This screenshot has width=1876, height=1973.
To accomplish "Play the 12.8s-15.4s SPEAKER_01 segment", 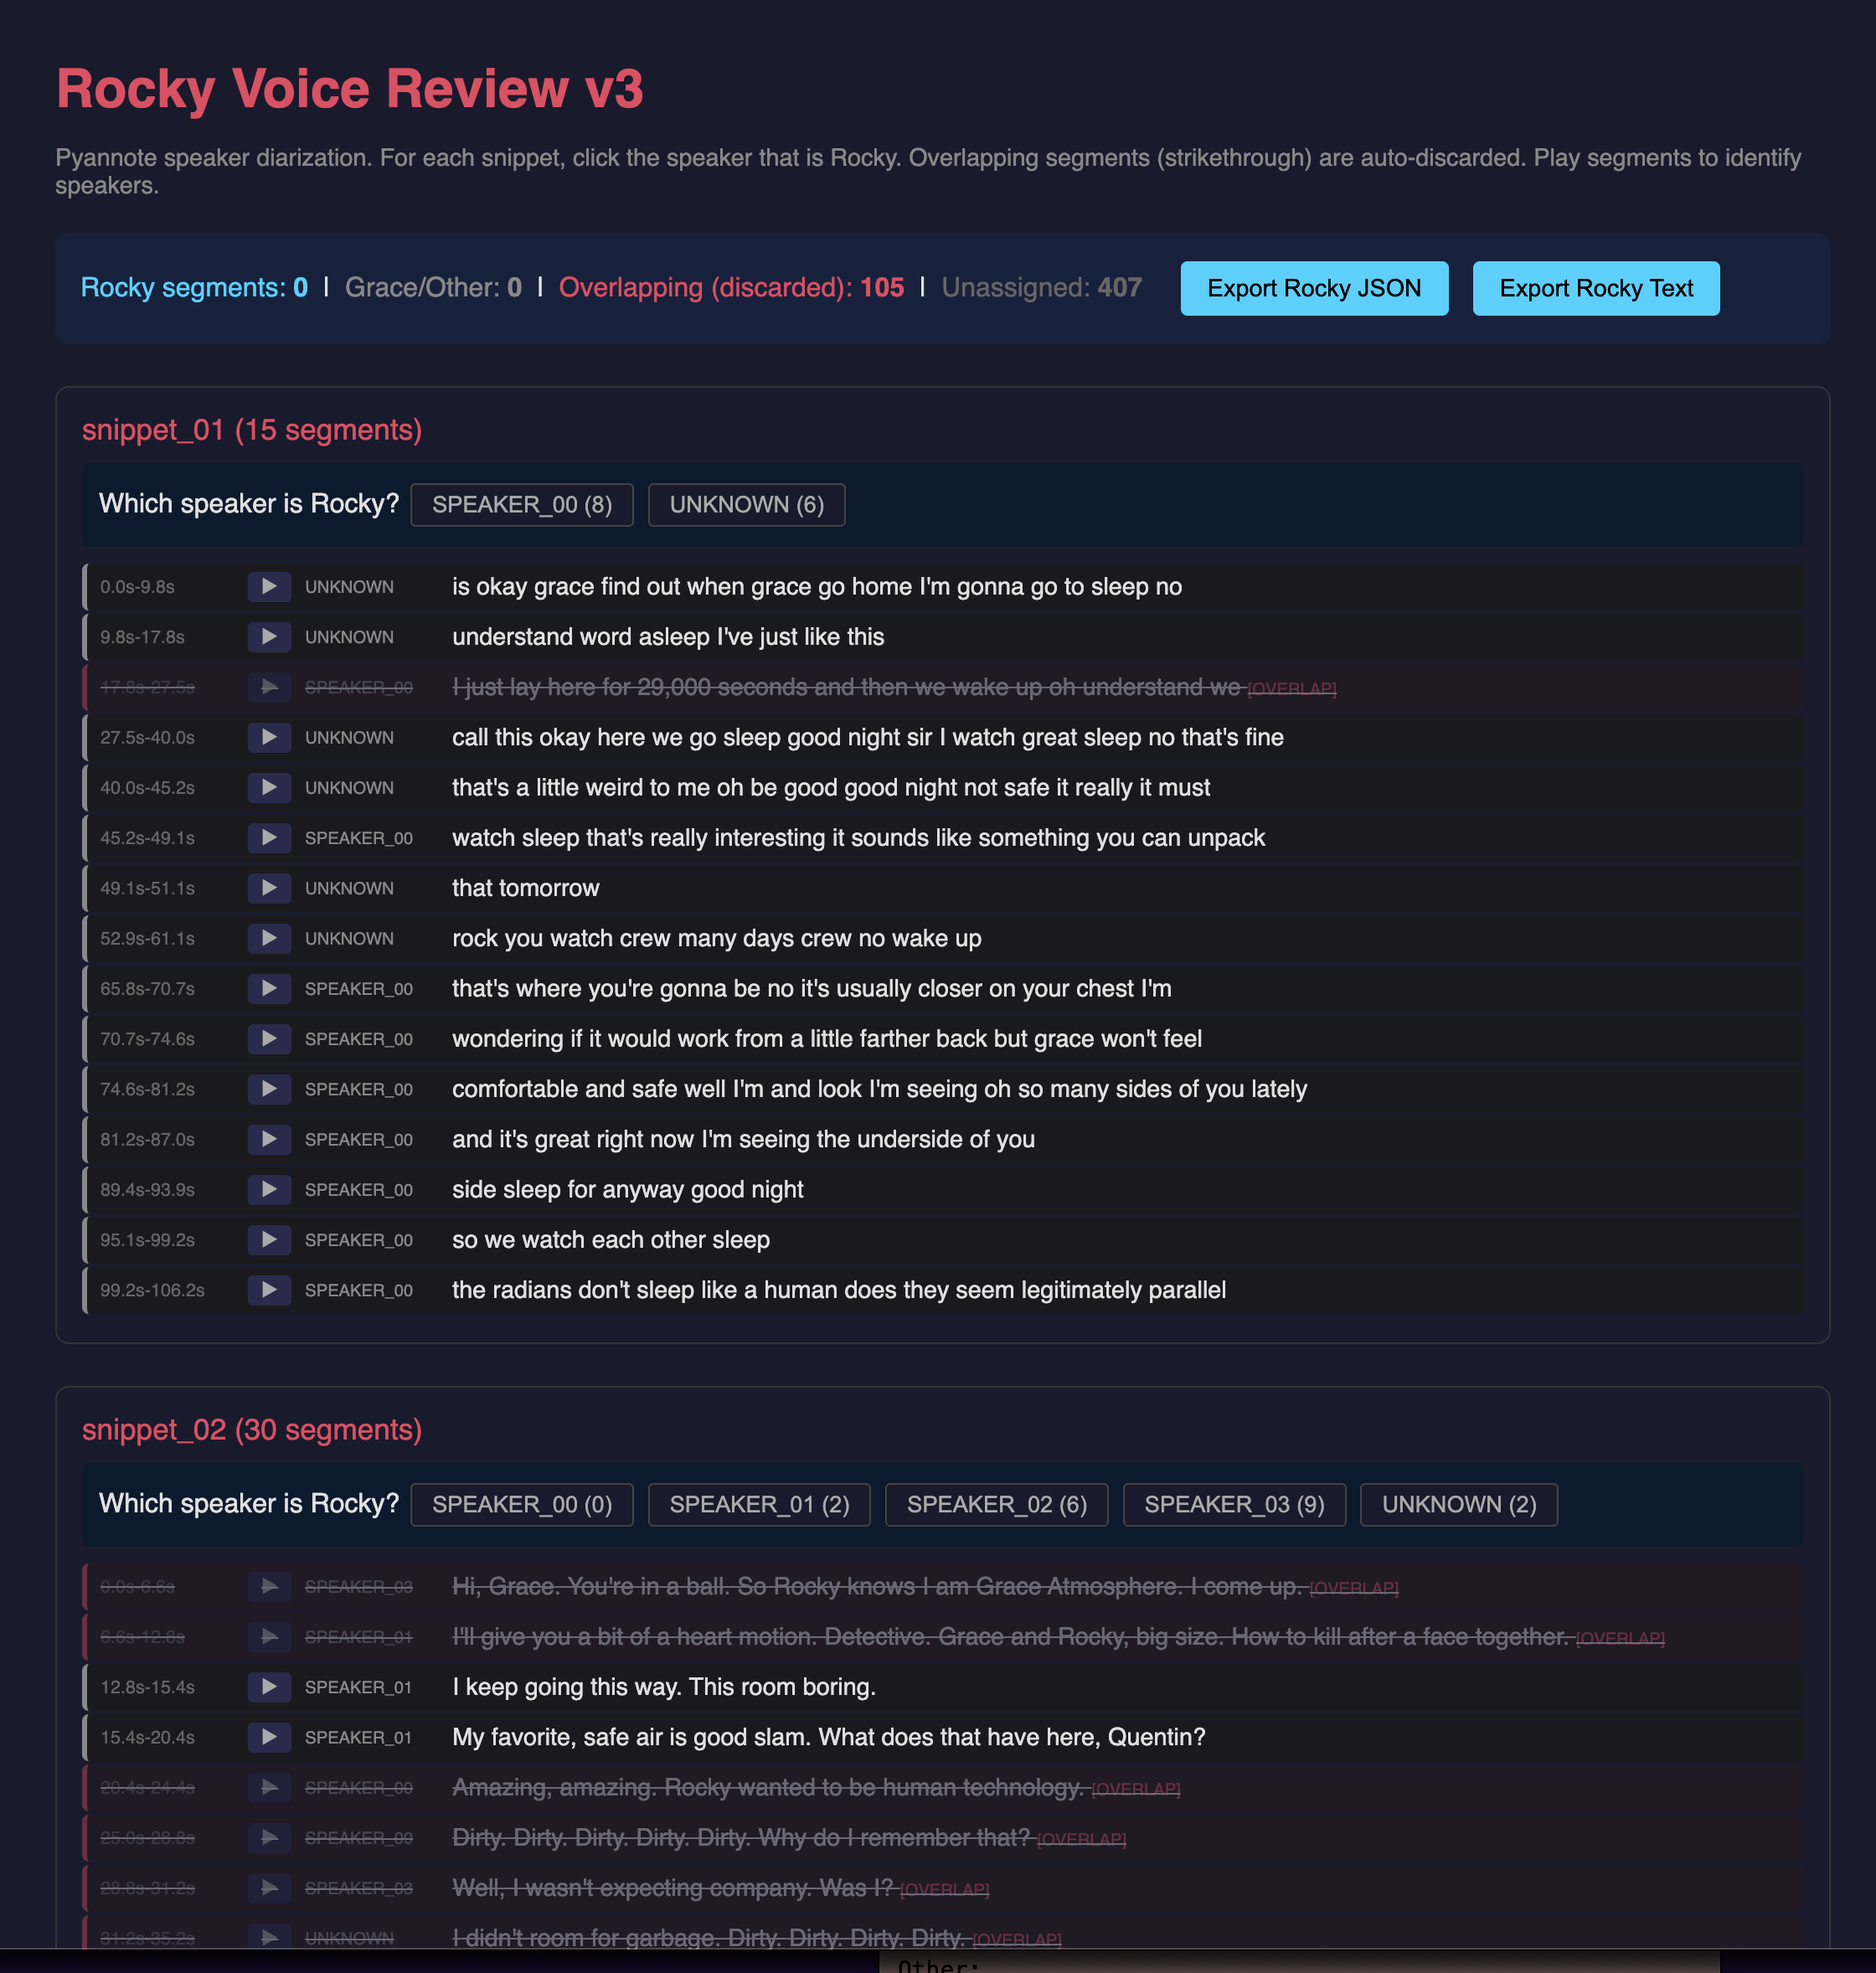I will click(x=269, y=1687).
